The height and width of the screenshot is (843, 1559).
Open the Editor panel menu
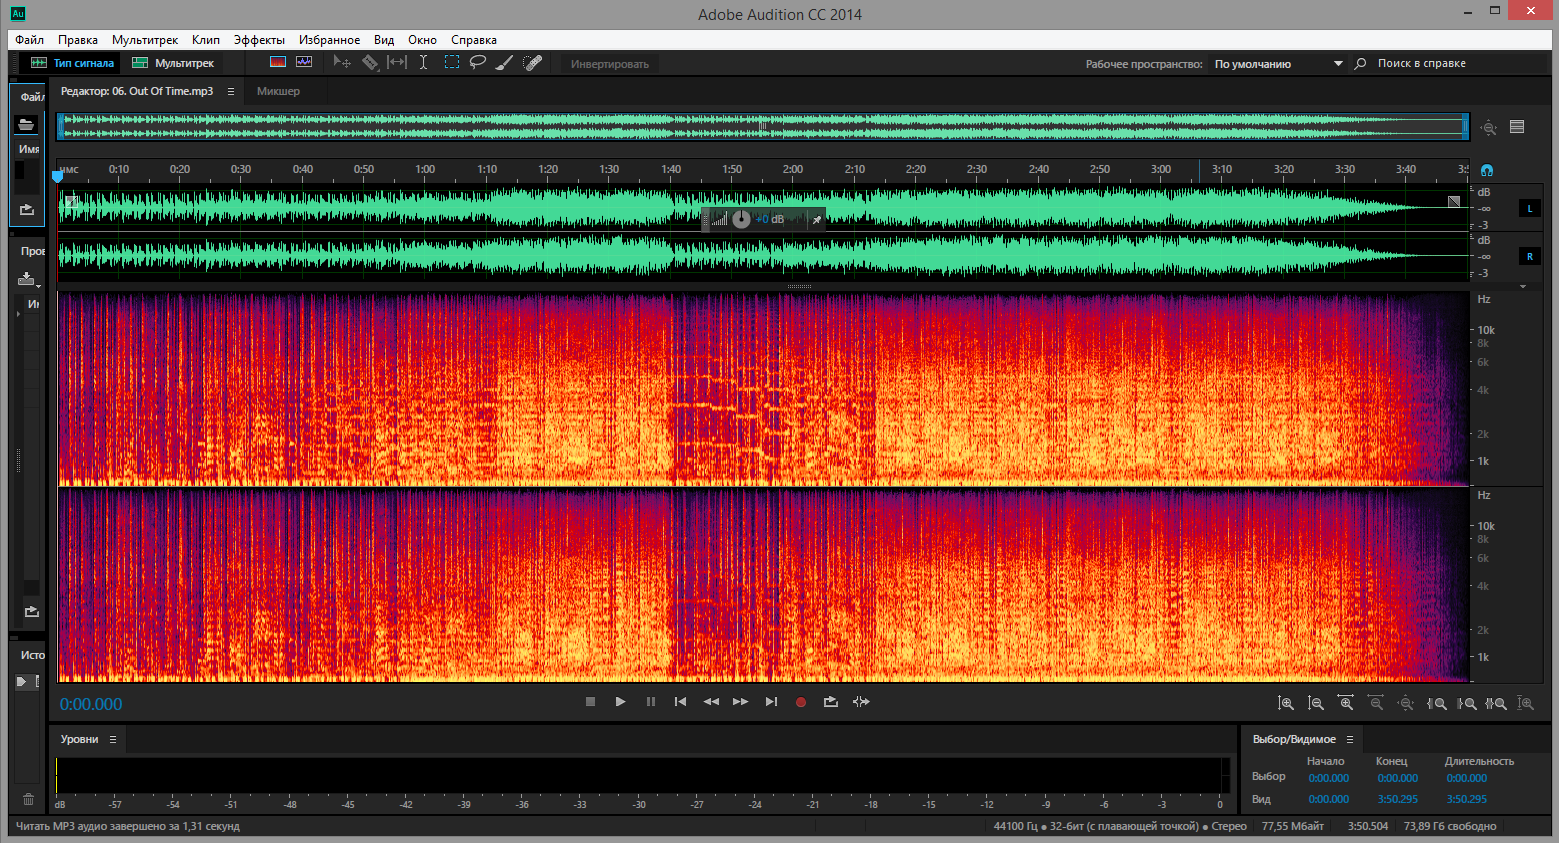point(231,91)
